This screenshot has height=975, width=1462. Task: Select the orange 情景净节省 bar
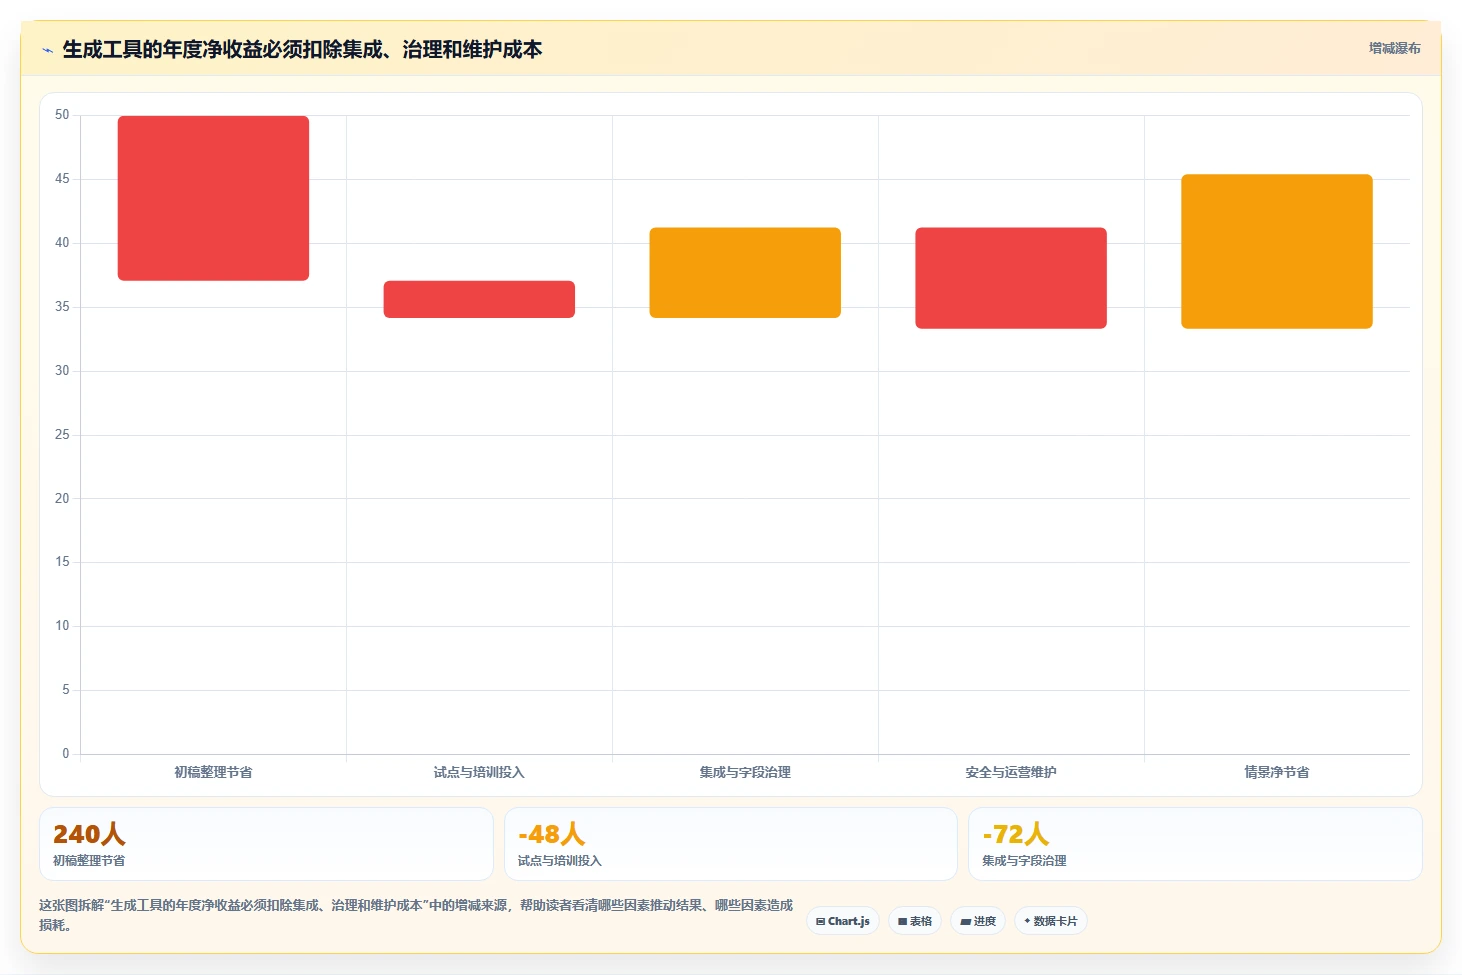click(1277, 251)
